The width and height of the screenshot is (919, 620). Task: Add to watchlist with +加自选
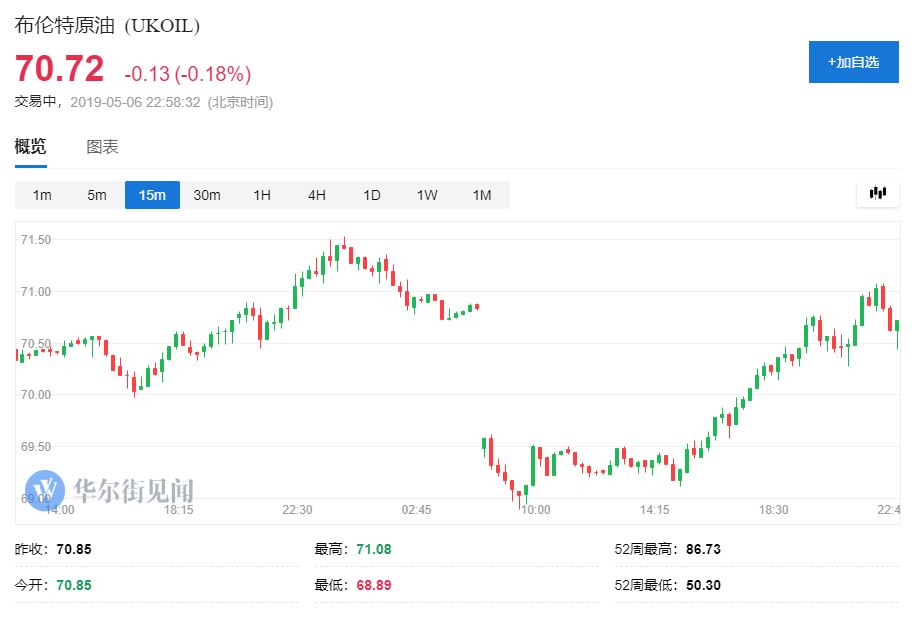(853, 62)
